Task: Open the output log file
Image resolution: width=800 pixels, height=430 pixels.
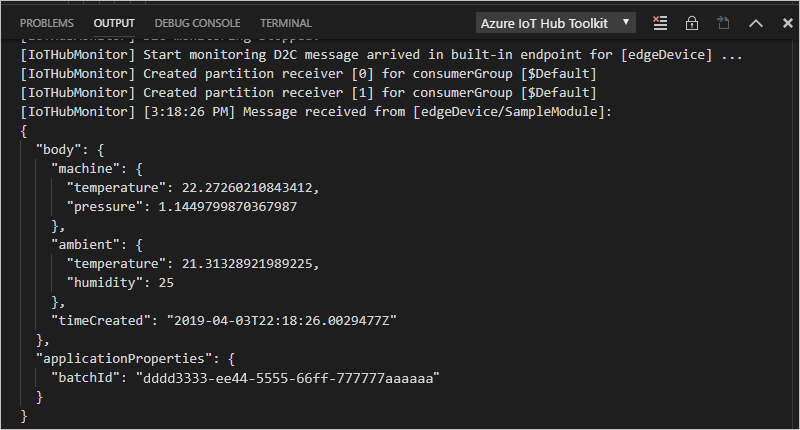Action: coord(724,22)
